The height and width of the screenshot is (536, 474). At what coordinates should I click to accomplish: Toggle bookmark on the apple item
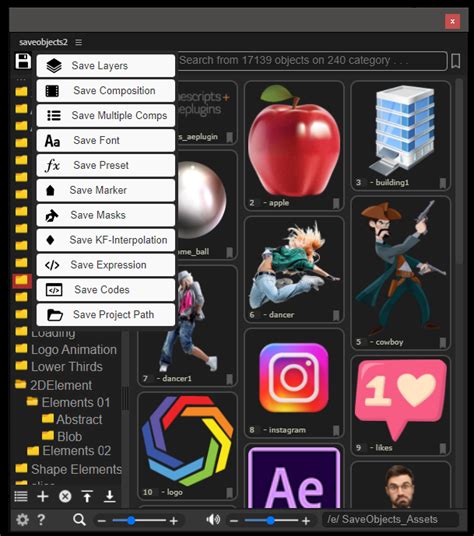click(336, 203)
